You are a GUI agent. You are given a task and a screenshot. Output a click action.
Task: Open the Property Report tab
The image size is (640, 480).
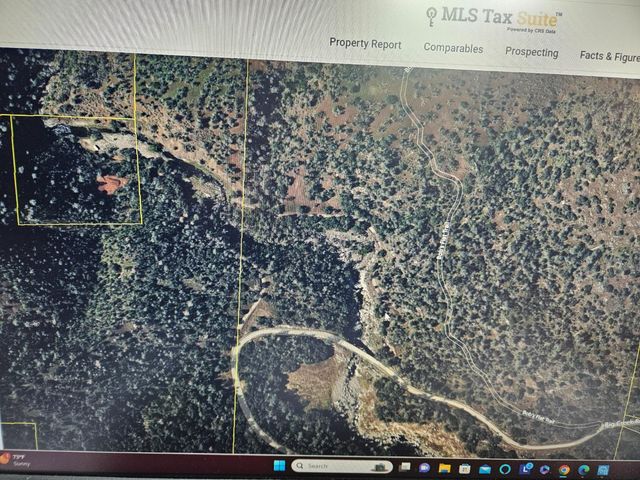point(365,44)
